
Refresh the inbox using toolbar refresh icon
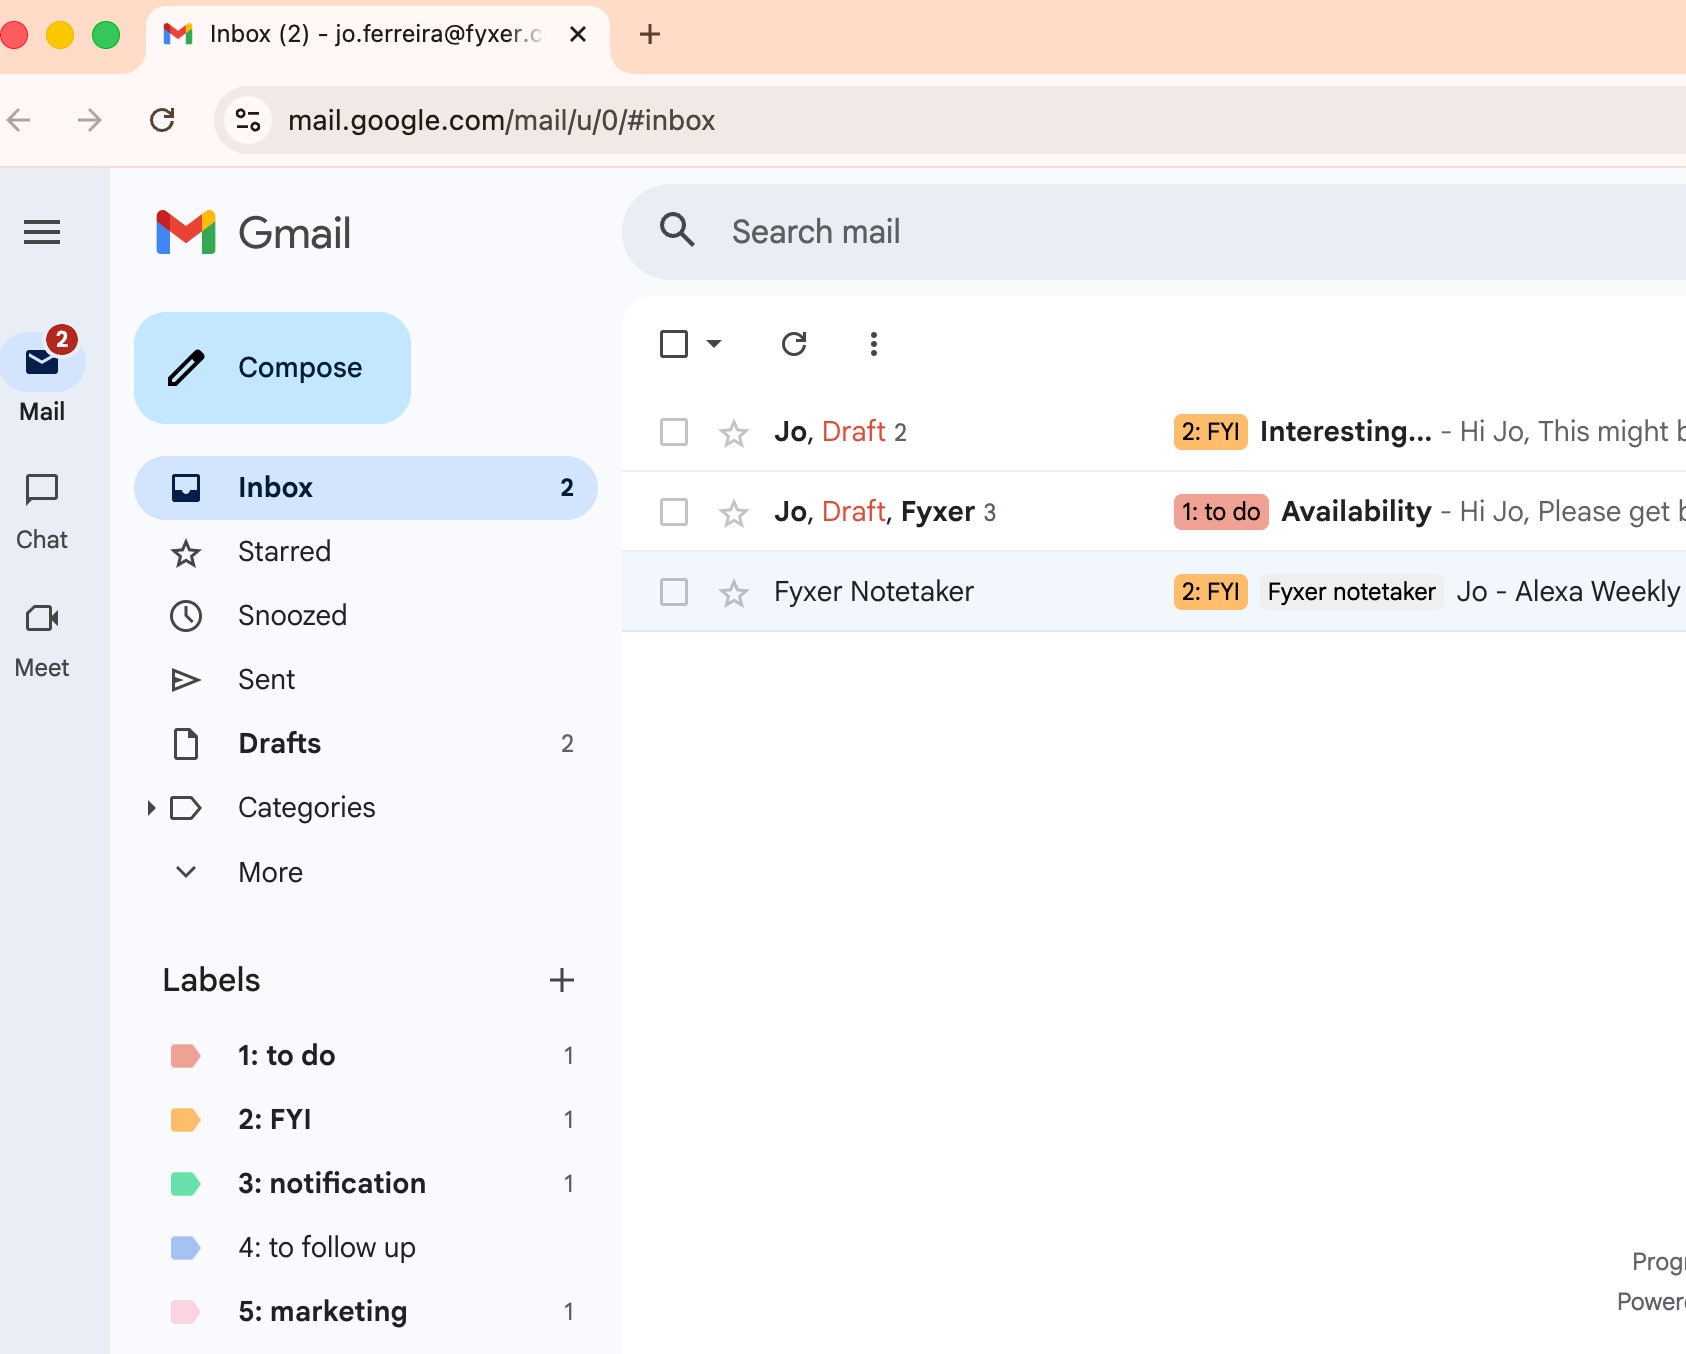794,344
